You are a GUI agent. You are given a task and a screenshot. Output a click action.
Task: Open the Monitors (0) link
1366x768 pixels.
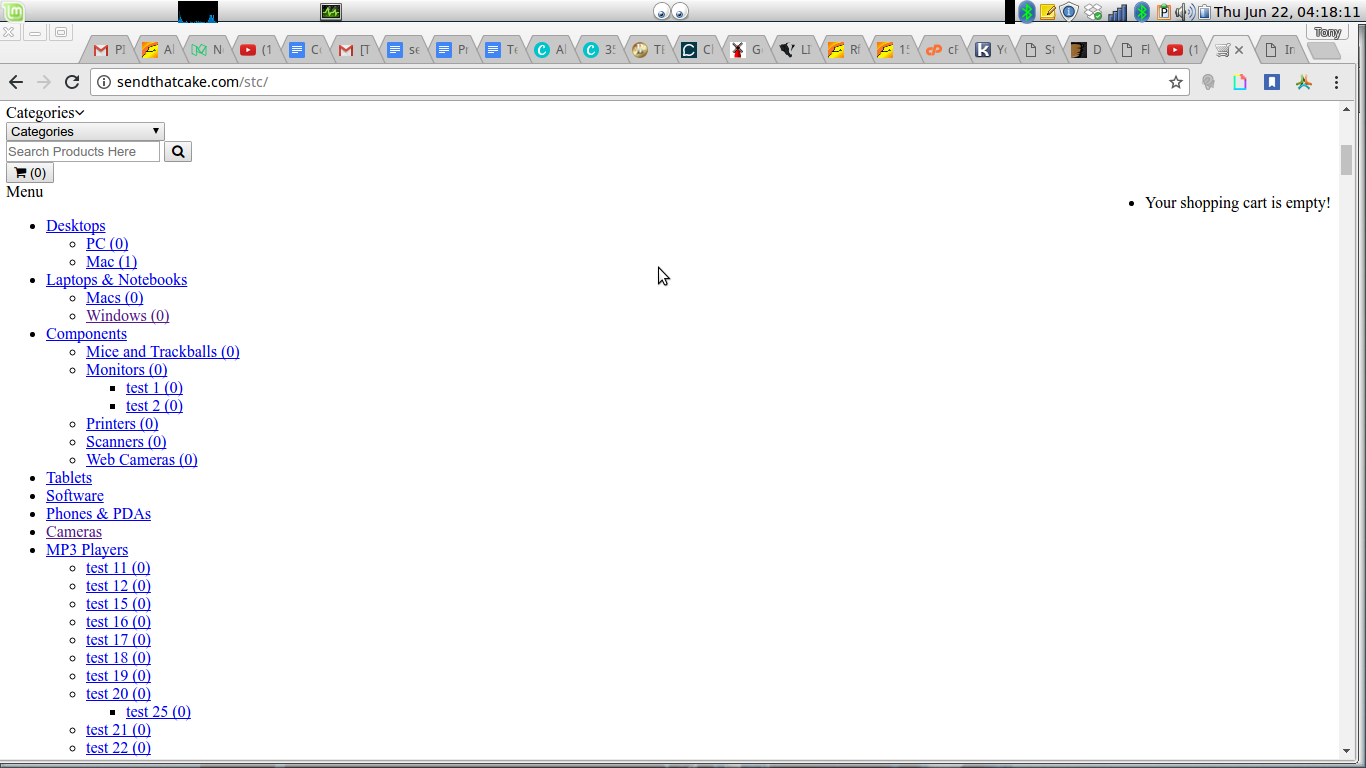(126, 369)
